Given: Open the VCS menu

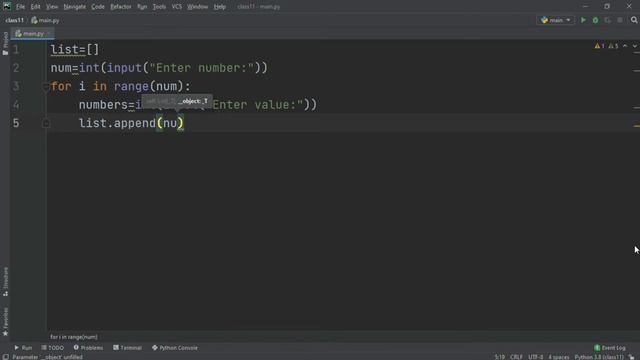Looking at the screenshot, I should 177,7.
